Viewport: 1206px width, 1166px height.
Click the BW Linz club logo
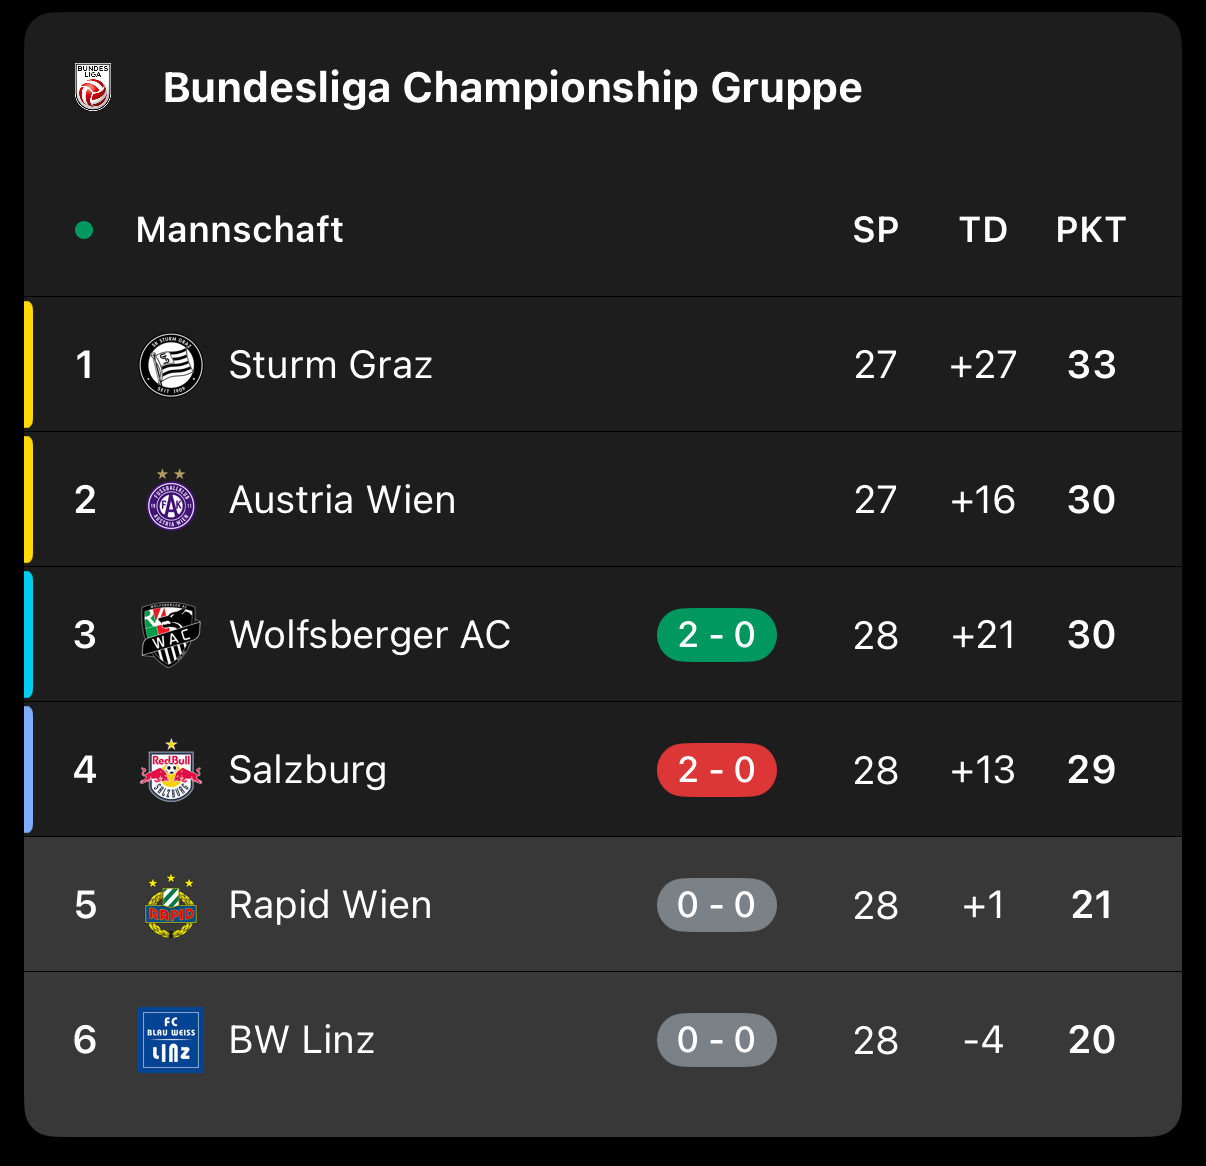click(171, 1040)
